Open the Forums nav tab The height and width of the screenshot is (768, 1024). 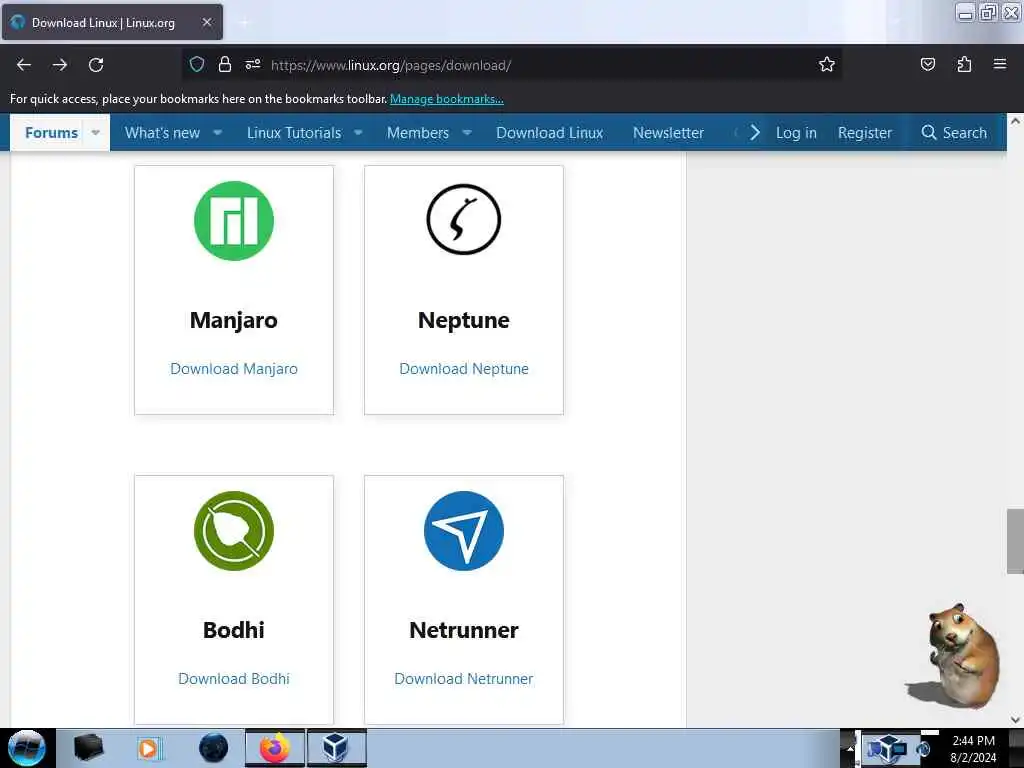(x=52, y=133)
